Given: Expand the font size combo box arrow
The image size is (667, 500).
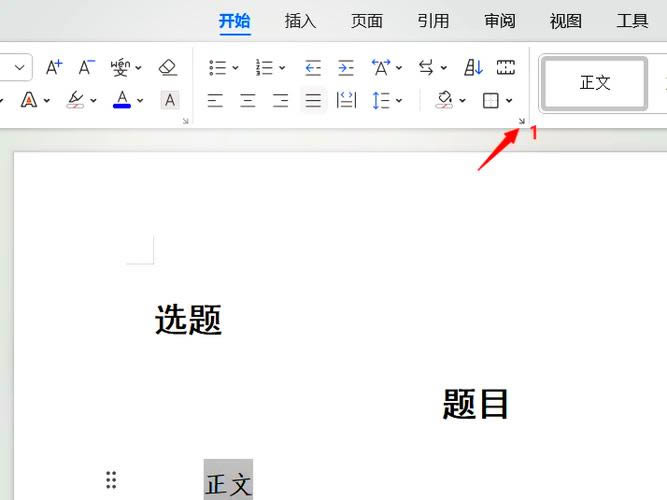Looking at the screenshot, I should click(20, 67).
